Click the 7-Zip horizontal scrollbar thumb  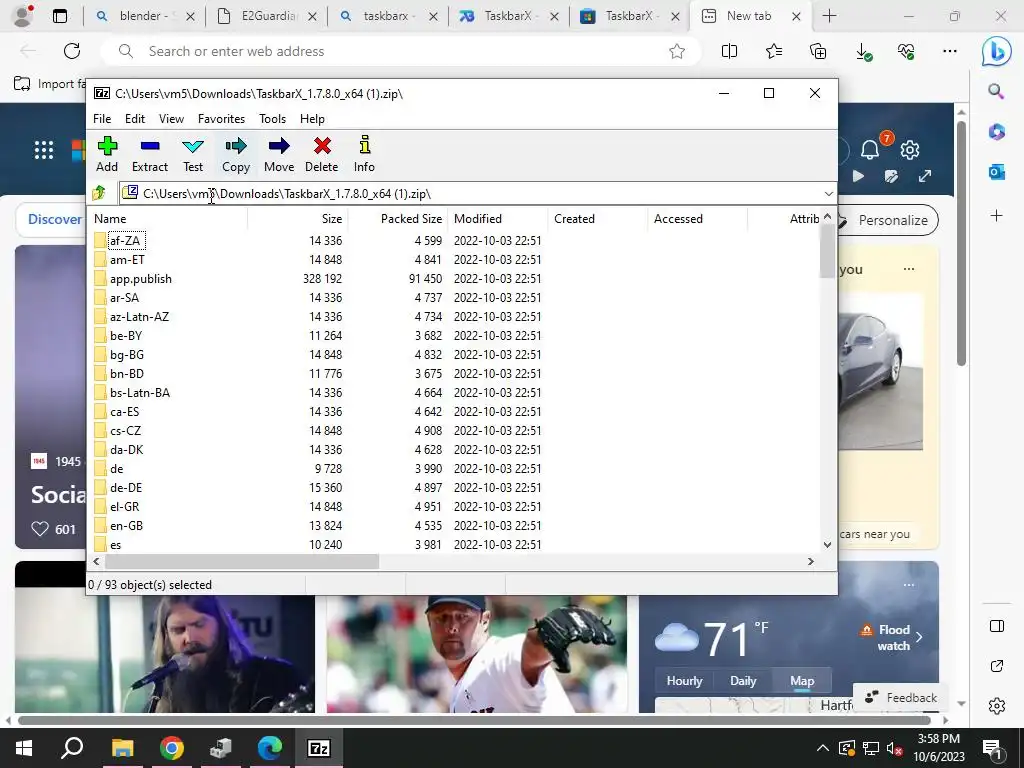click(242, 561)
